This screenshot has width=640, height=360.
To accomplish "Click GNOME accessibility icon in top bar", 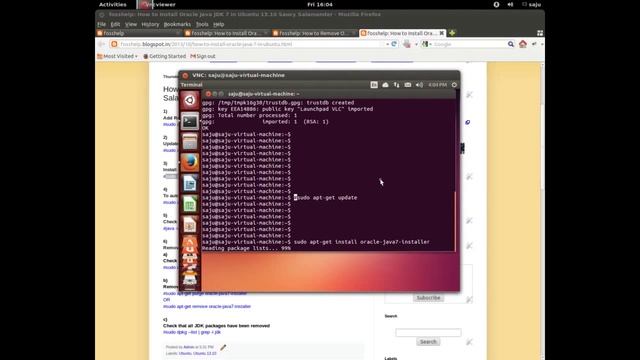I will click(496, 4).
